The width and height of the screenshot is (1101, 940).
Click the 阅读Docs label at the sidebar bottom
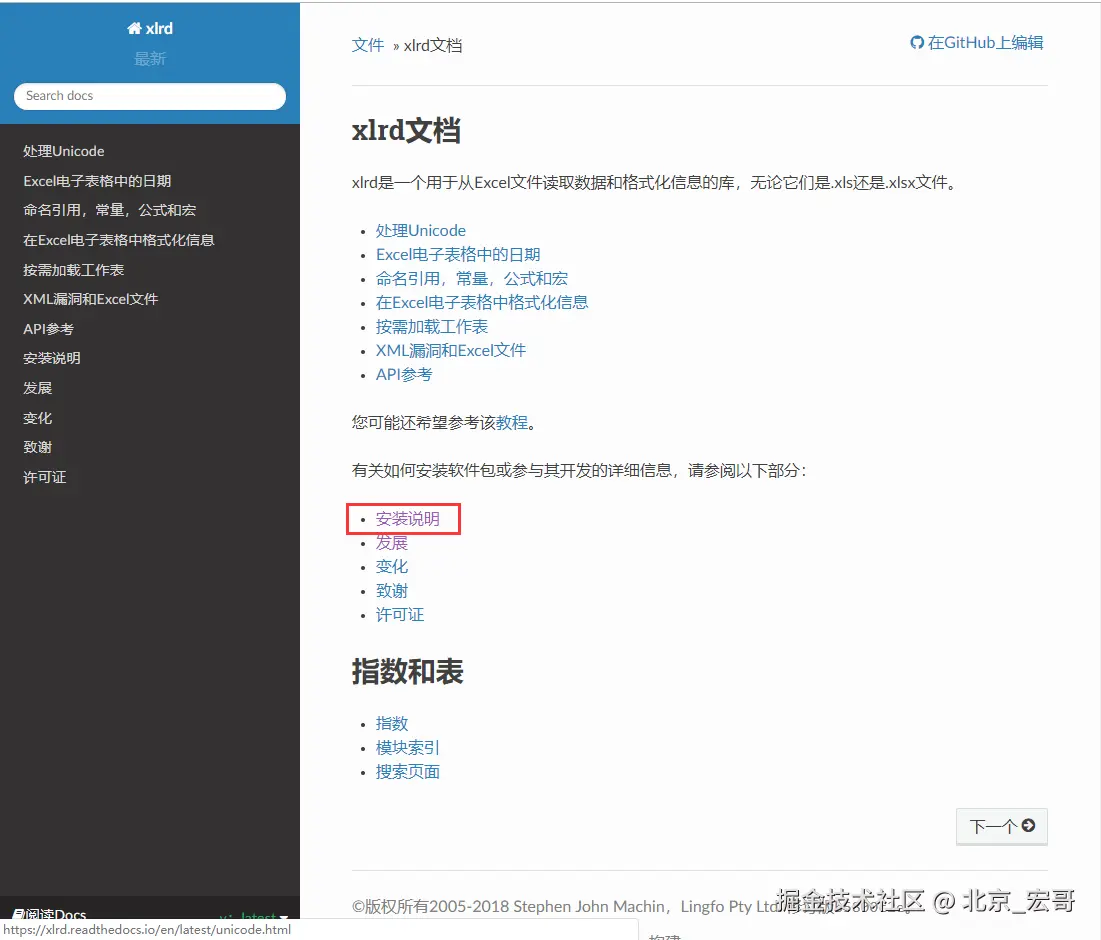(x=49, y=914)
